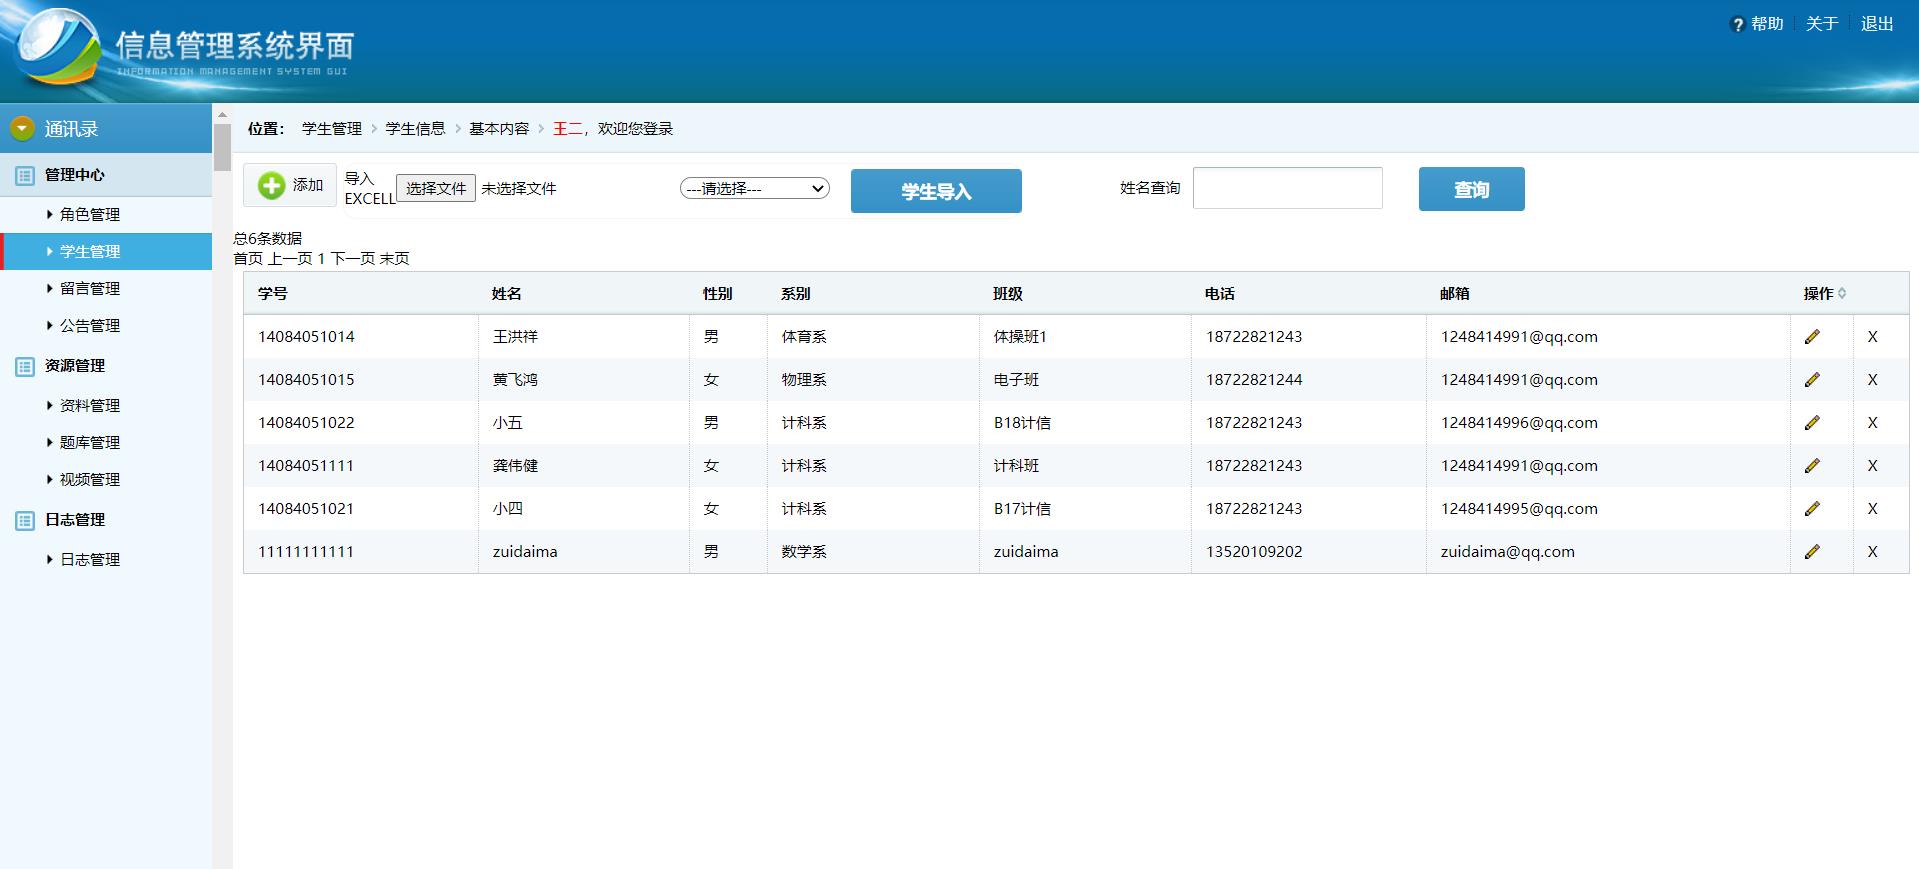Go to 上一页 pagination link

coord(290,258)
